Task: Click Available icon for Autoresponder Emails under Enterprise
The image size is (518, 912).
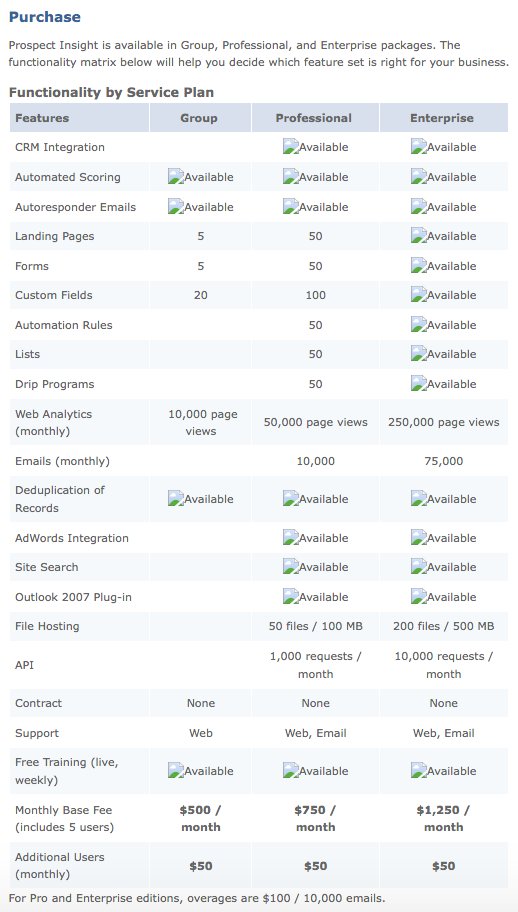Action: pos(444,207)
